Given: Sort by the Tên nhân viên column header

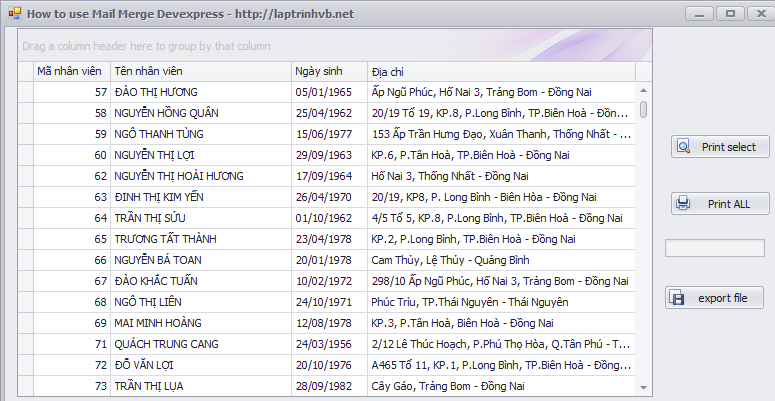Looking at the screenshot, I should 201,71.
